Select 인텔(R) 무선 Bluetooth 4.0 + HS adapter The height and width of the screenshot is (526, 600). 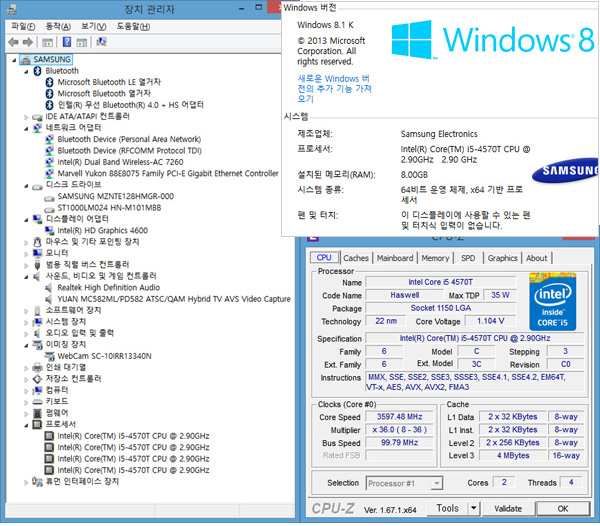[x=130, y=105]
